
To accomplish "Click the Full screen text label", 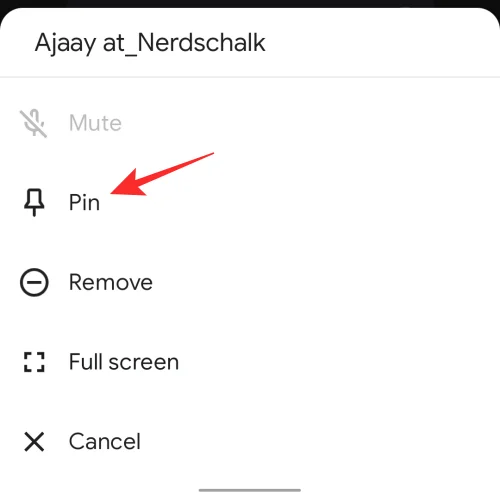I will [x=124, y=362].
